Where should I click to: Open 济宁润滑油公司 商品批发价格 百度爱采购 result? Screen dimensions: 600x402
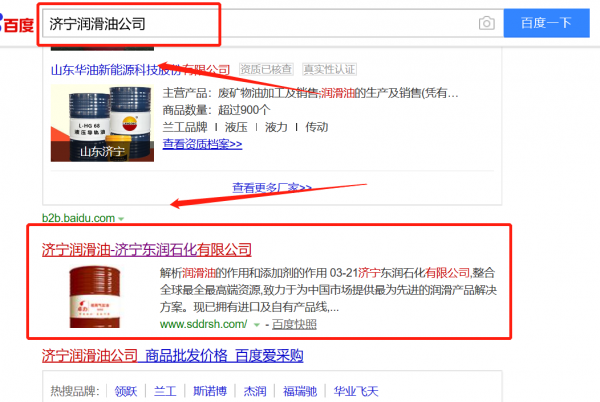172,356
